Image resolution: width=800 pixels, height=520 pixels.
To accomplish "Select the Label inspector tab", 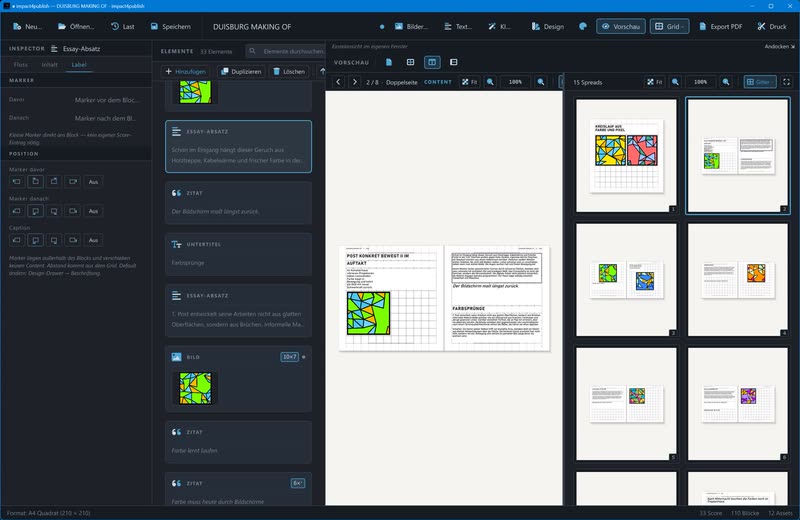I will [x=79, y=65].
